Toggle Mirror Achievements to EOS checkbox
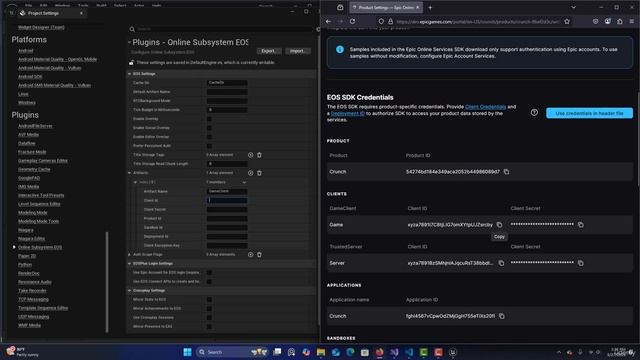 click(209, 309)
